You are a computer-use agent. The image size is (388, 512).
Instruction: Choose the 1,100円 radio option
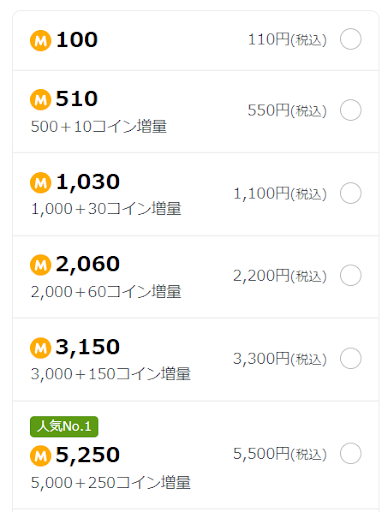[x=351, y=193]
